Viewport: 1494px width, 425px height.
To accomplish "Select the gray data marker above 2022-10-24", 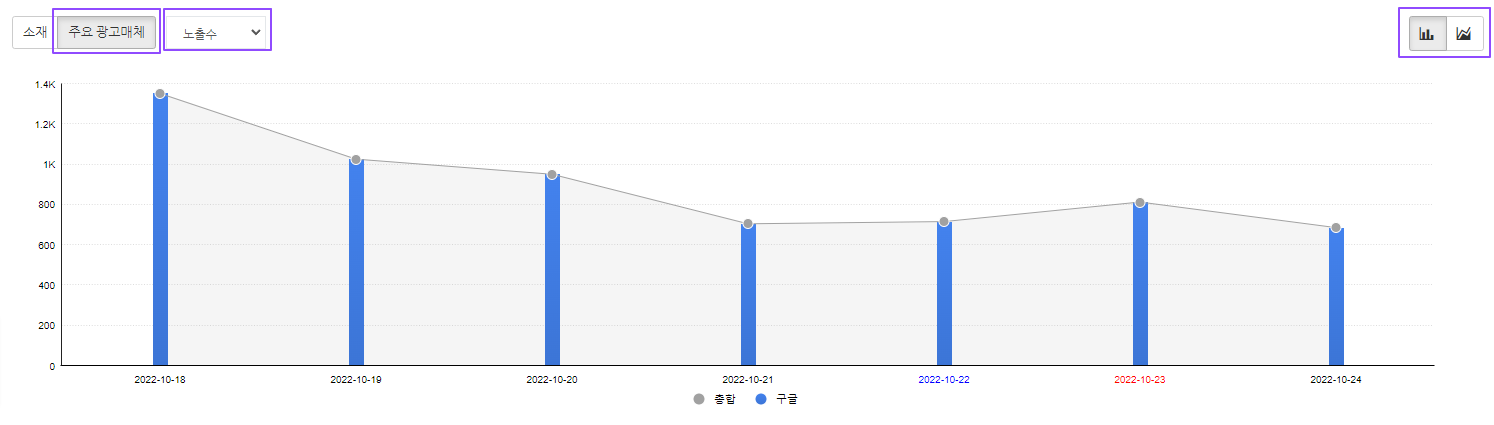I will point(1336,228).
